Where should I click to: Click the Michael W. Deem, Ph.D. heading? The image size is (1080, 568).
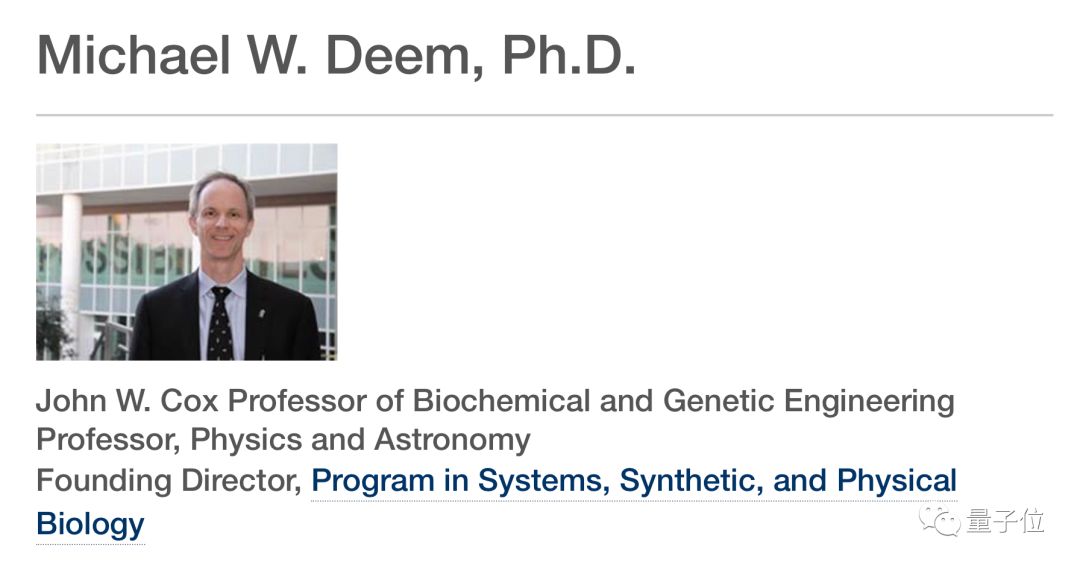336,54
